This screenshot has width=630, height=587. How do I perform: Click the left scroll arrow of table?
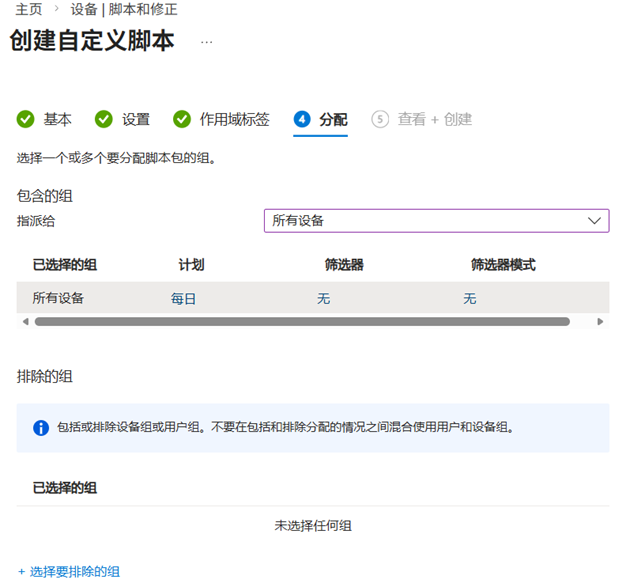click(x=25, y=322)
